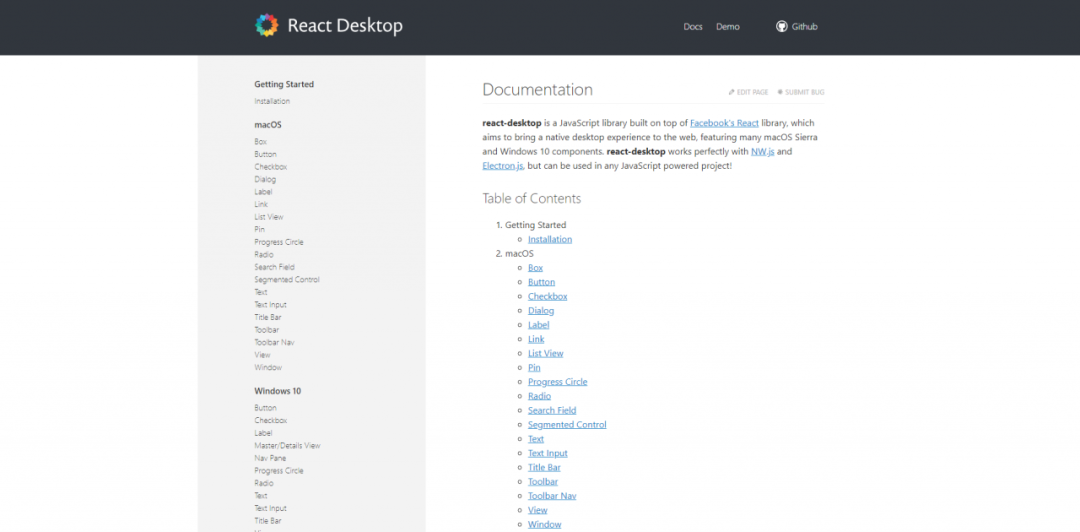Image resolution: width=1080 pixels, height=532 pixels.
Task: Select Radio under Windows 10 in sidebar
Action: (264, 483)
